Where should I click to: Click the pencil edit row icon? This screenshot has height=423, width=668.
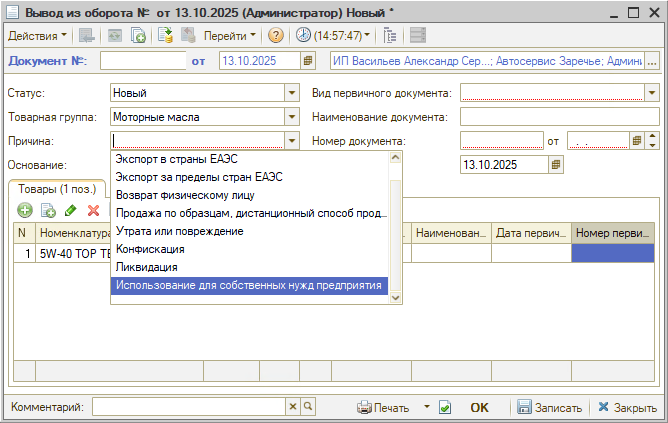click(x=70, y=210)
